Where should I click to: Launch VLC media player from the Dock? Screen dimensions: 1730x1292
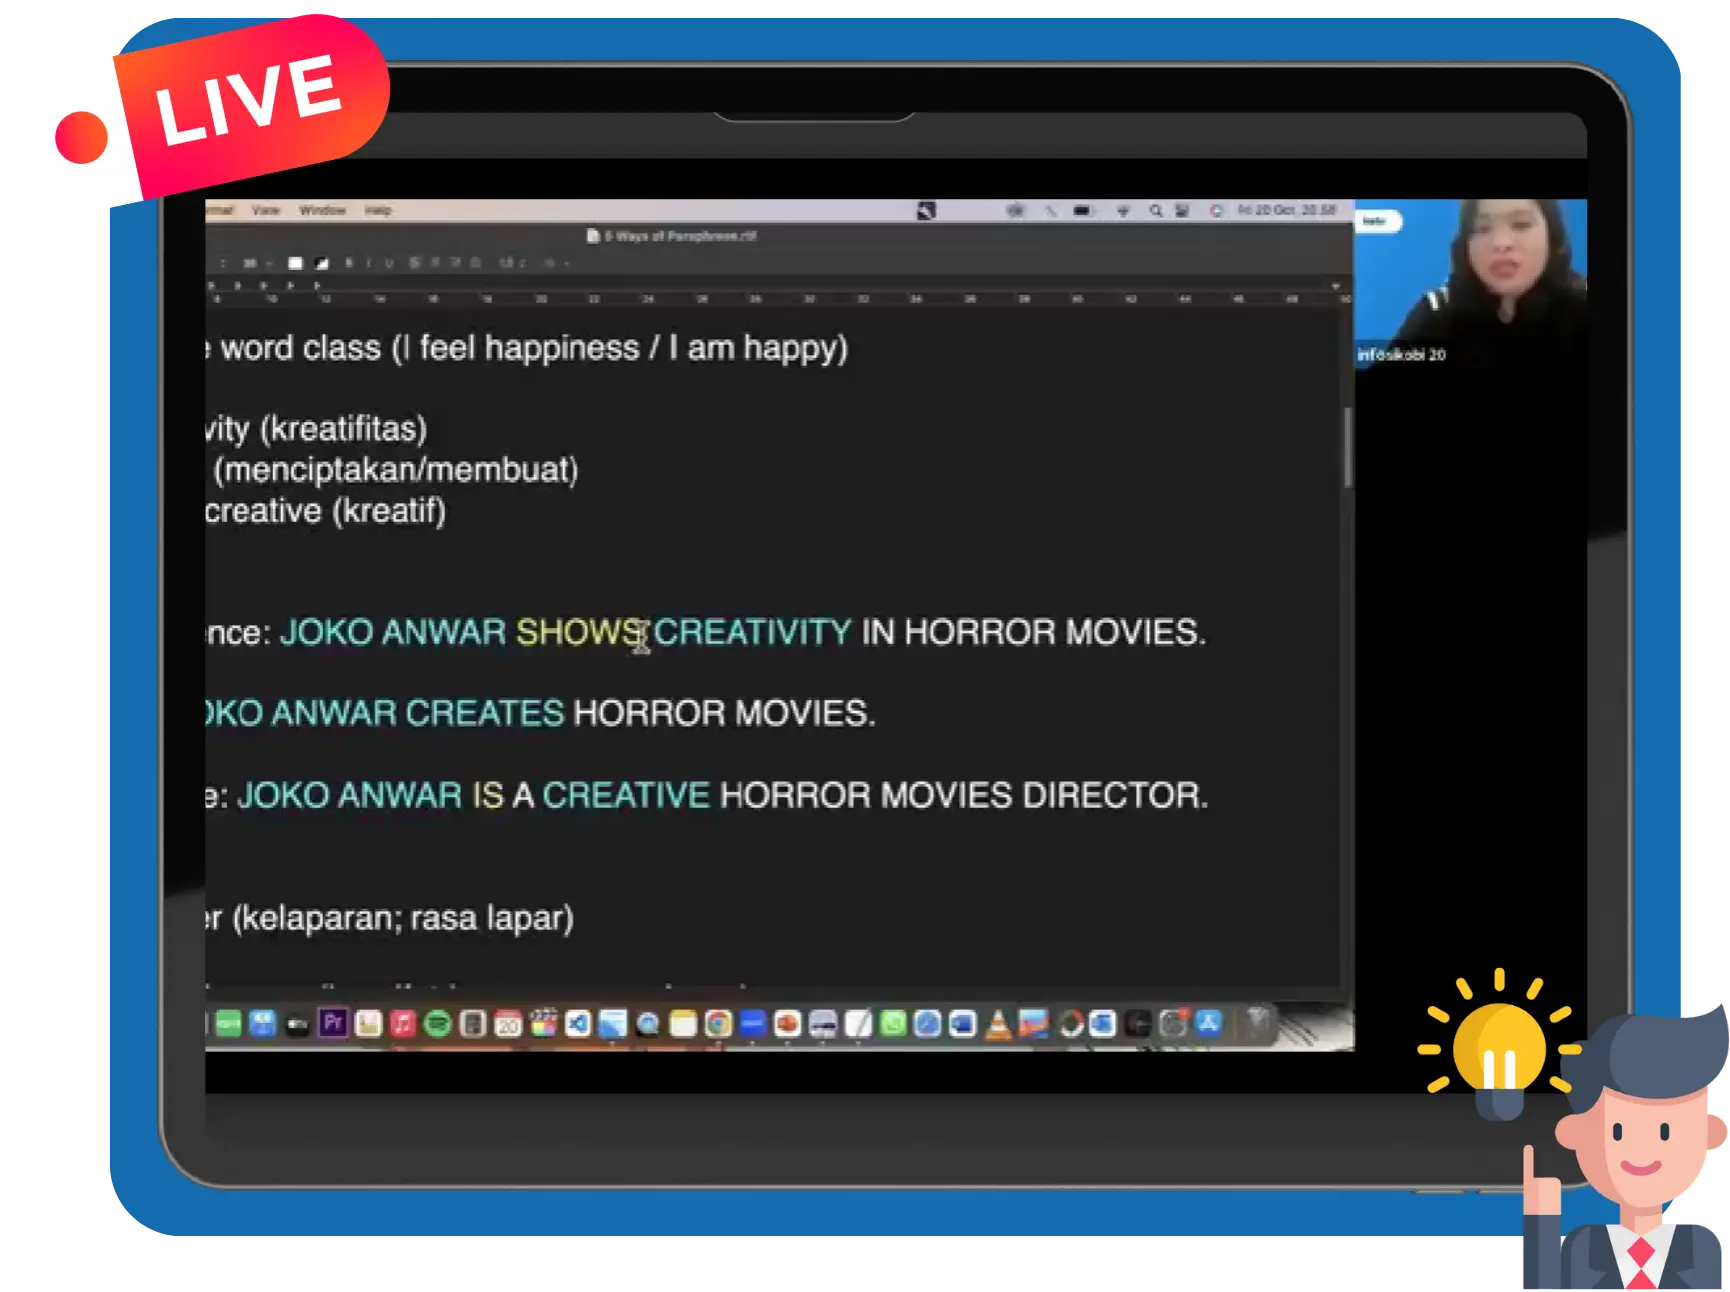pos(998,1024)
